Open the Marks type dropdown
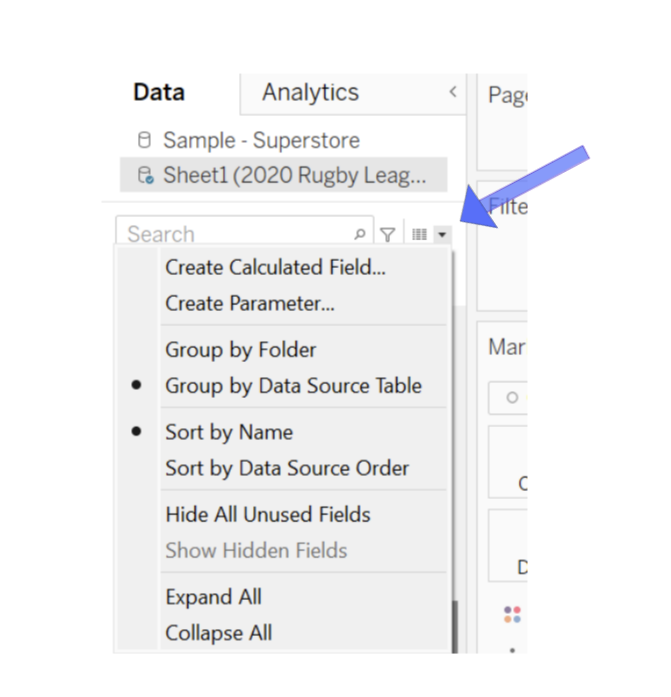The height and width of the screenshot is (697, 671). click(x=508, y=397)
